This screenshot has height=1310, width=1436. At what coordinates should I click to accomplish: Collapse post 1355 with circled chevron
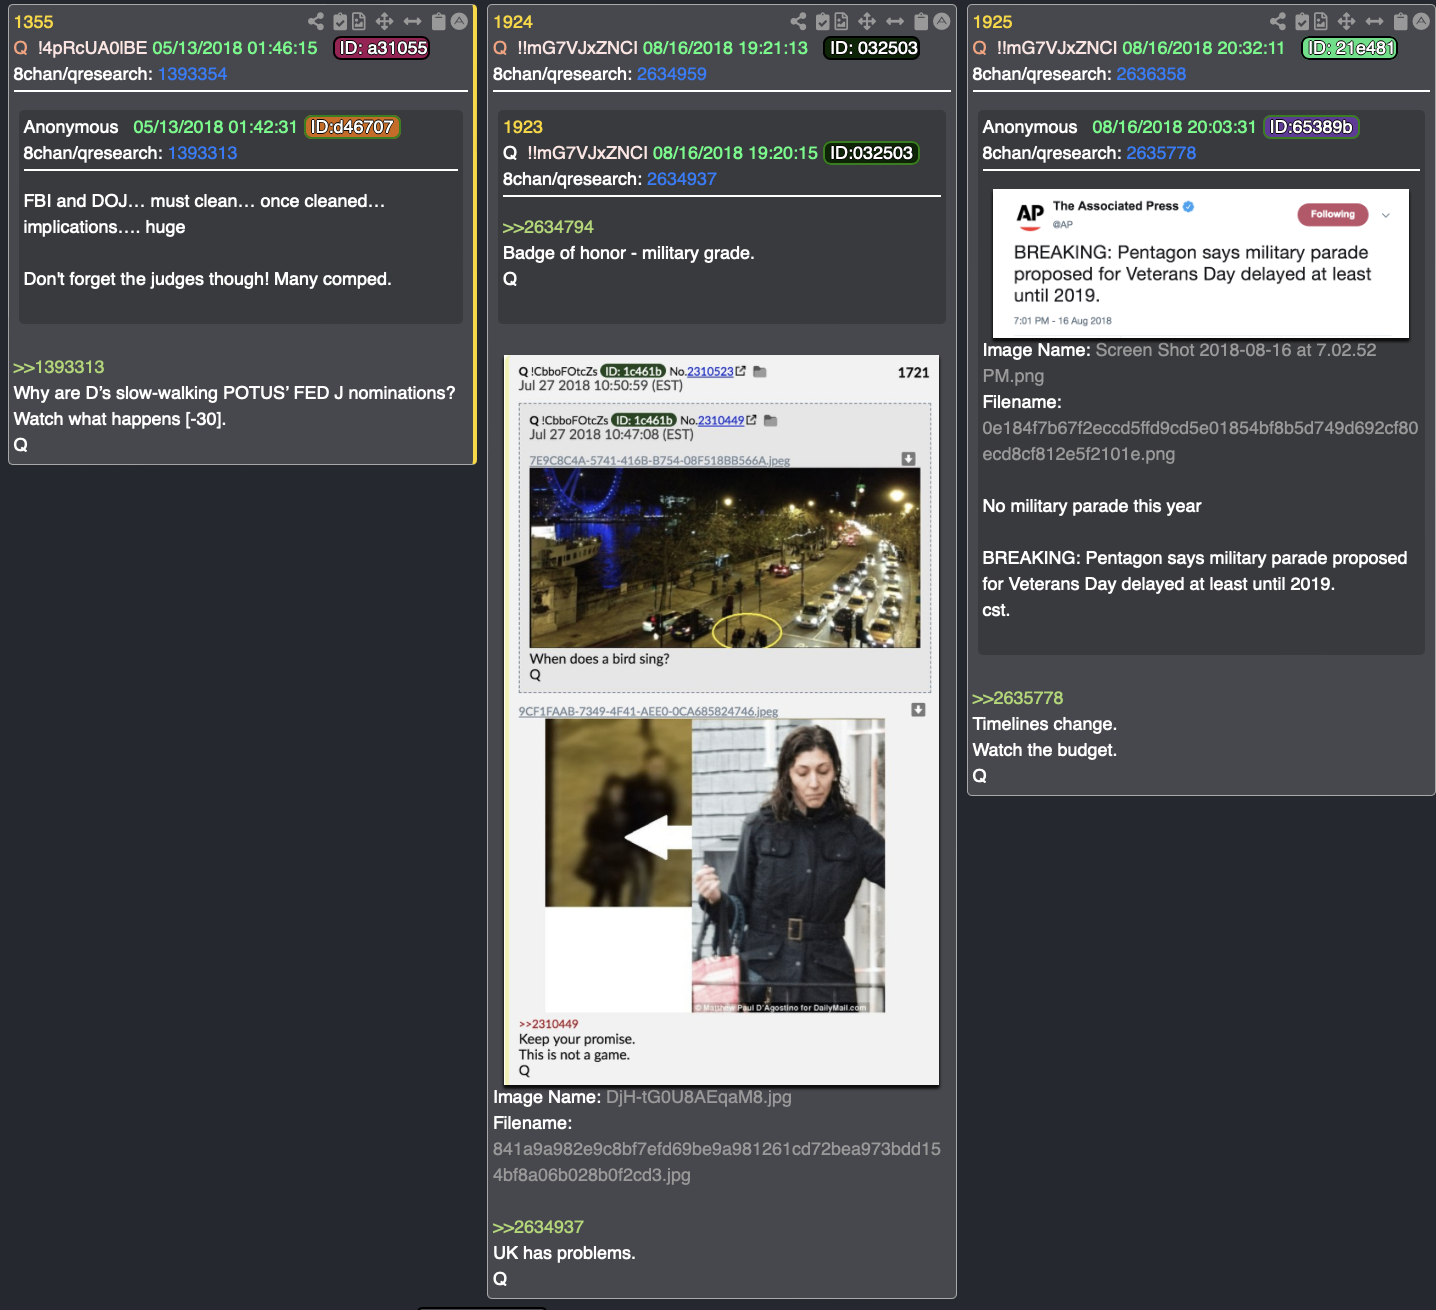click(459, 21)
